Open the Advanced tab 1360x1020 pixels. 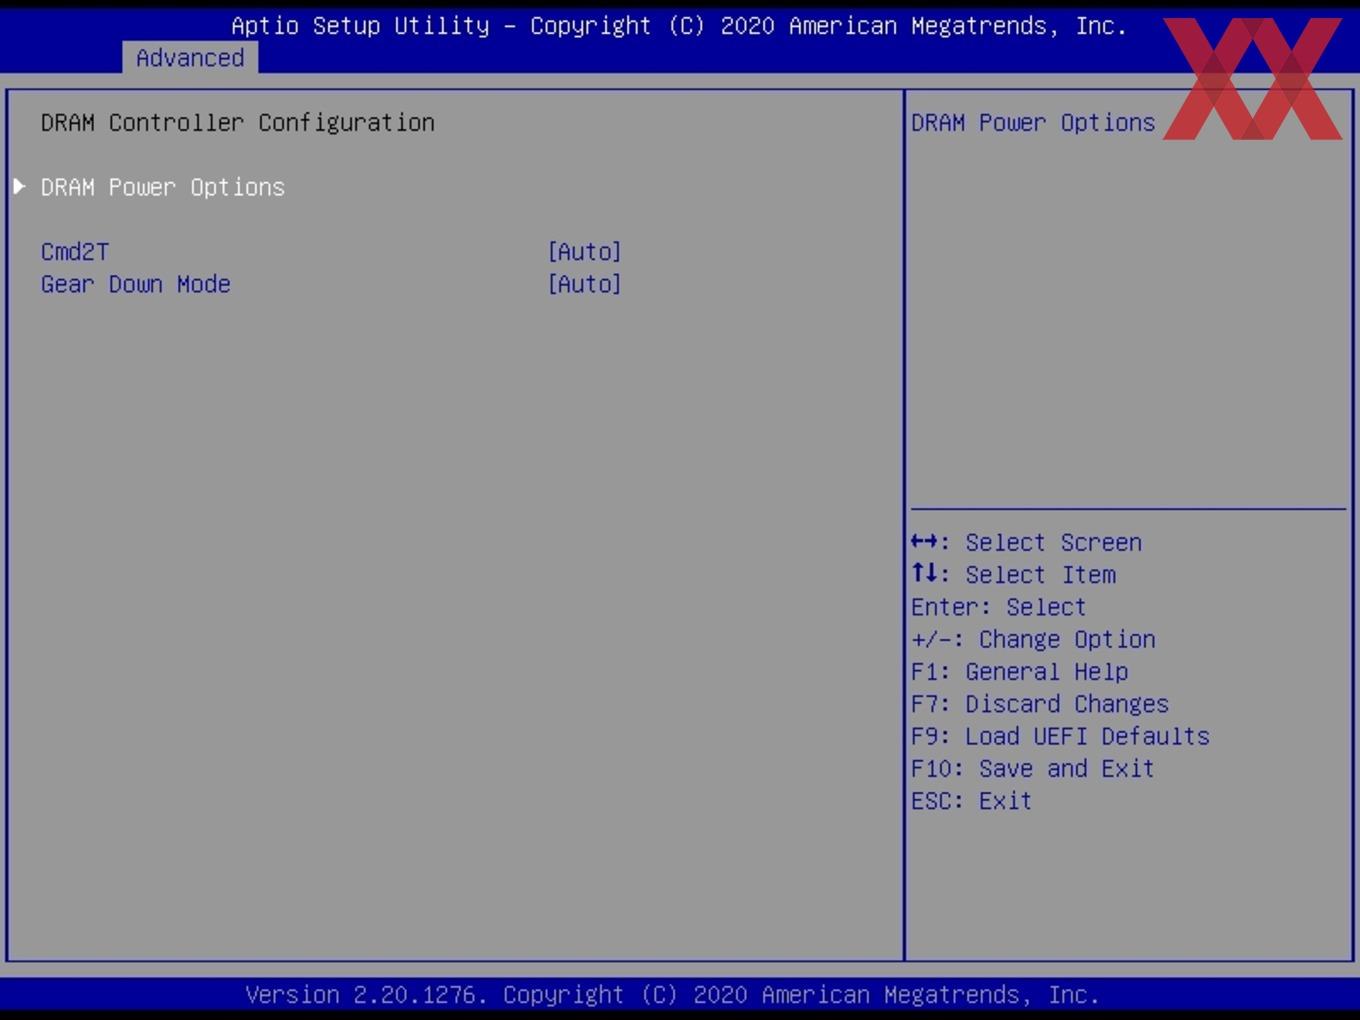tap(190, 58)
